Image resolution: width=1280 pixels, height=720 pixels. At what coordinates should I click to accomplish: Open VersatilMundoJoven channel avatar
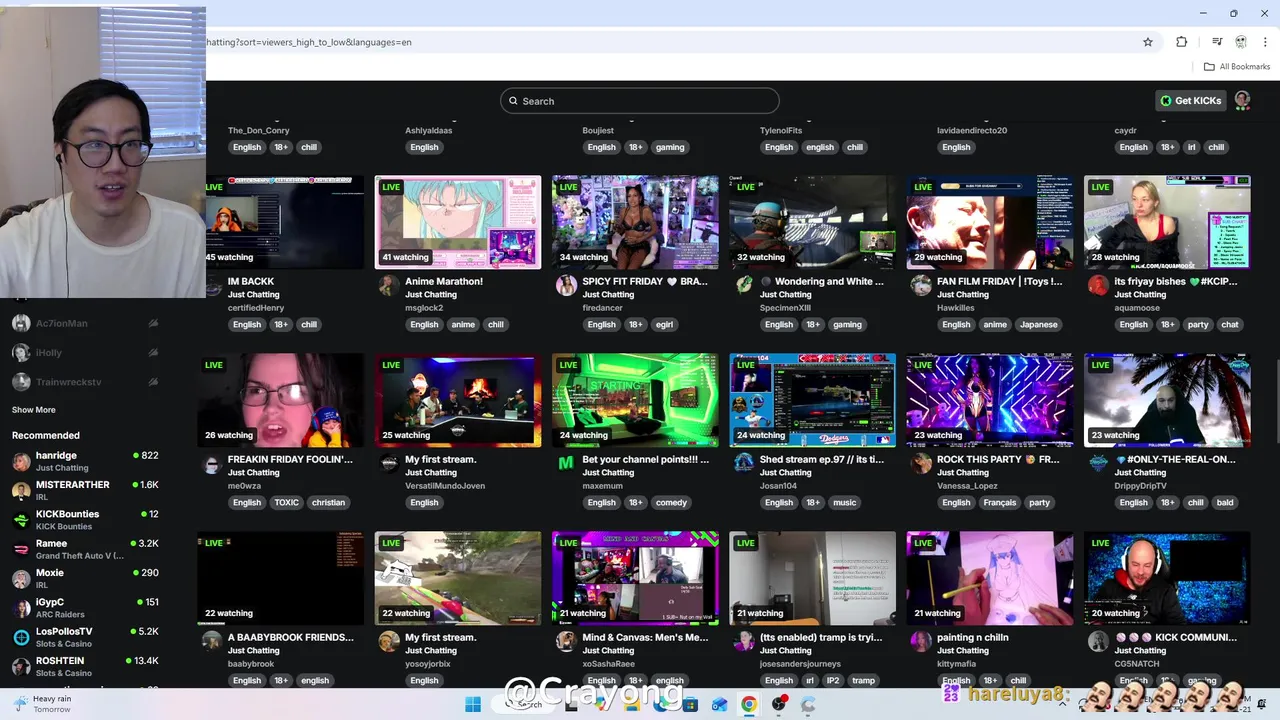tap(388, 463)
